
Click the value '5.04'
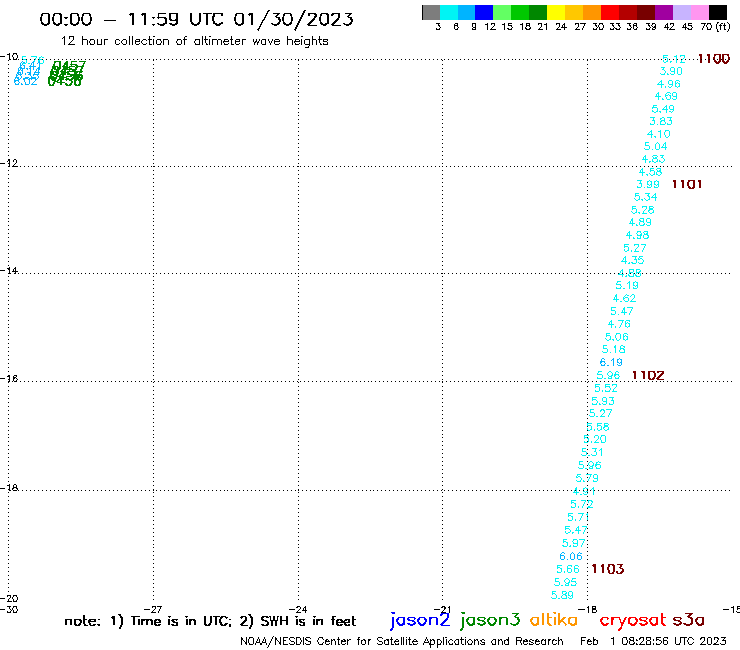point(656,146)
